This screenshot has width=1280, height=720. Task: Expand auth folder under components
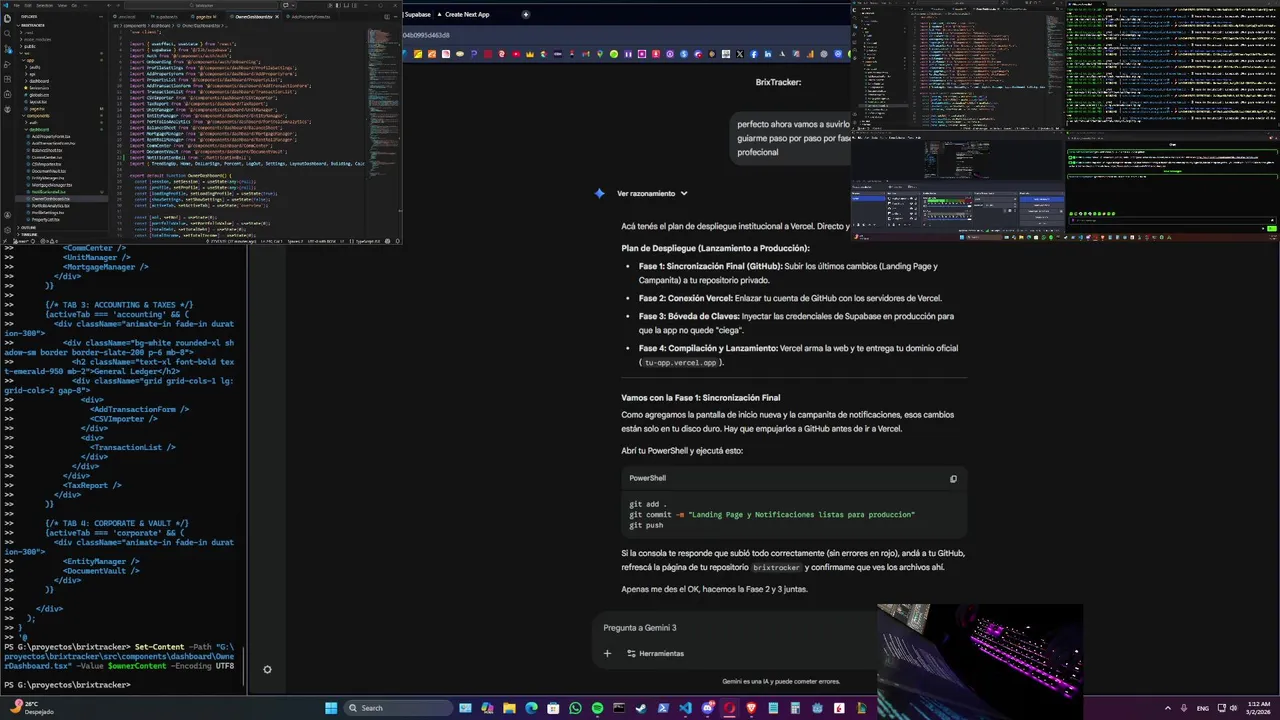tap(31, 122)
